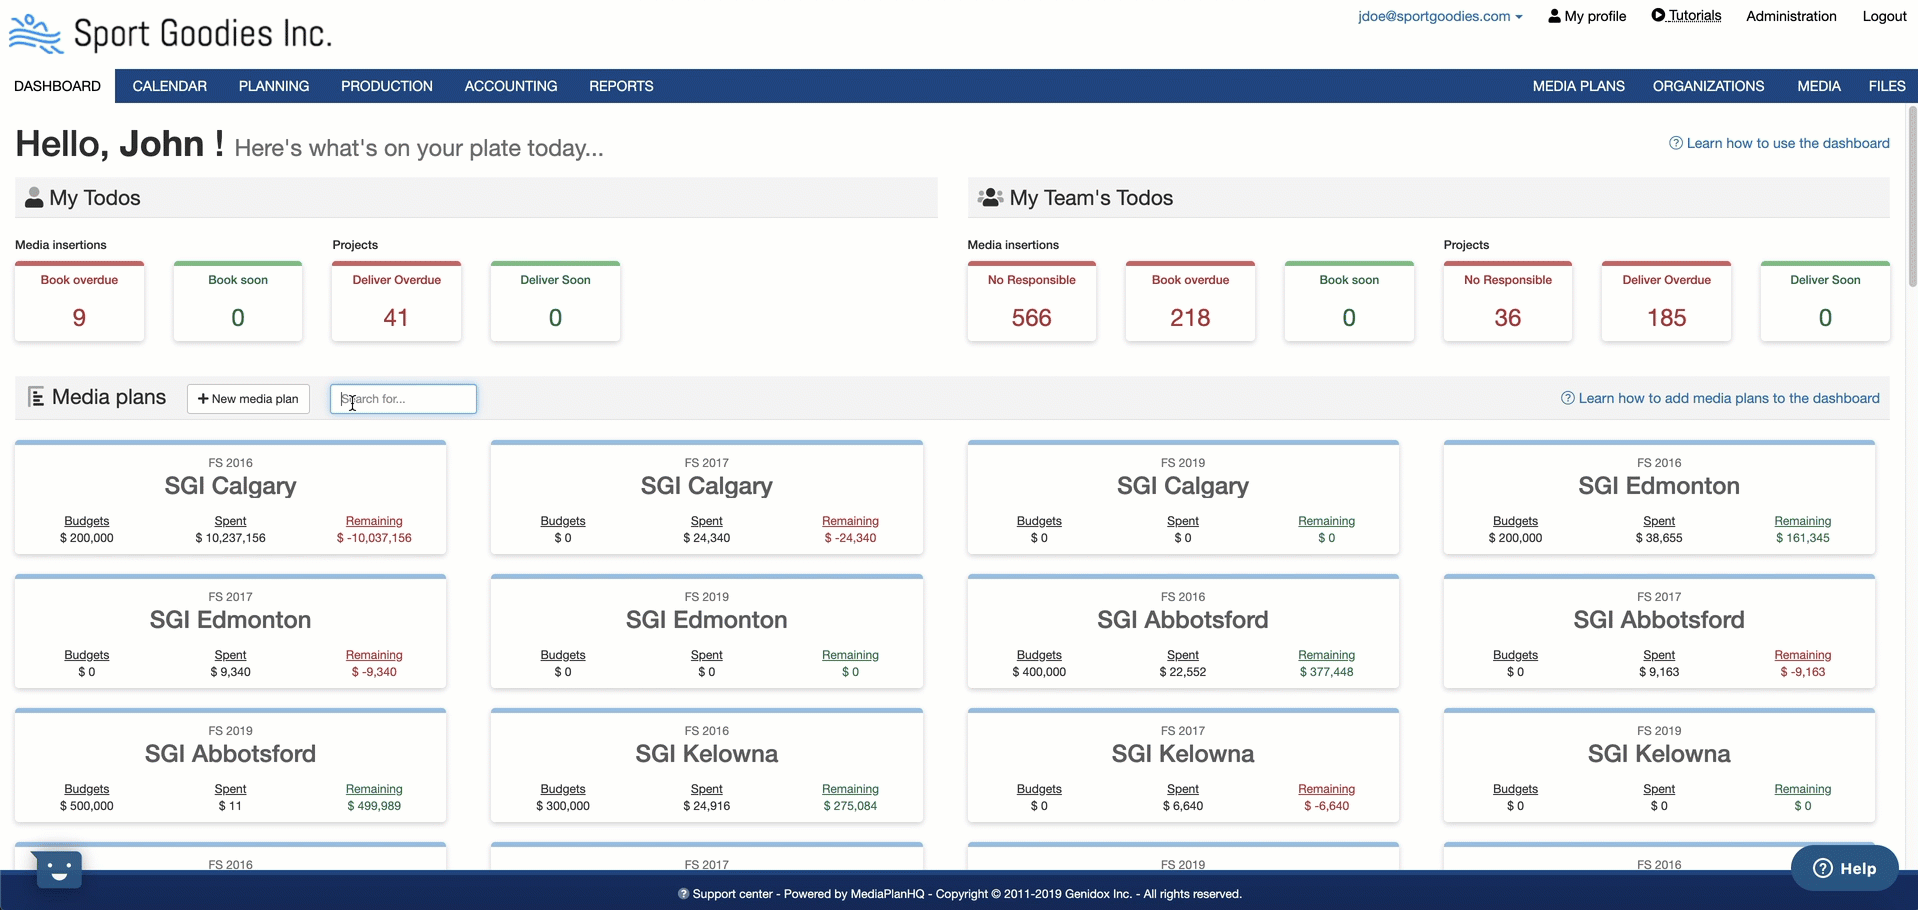
Task: Open the Deliver Overdue 41 todo card
Action: pyautogui.click(x=396, y=302)
